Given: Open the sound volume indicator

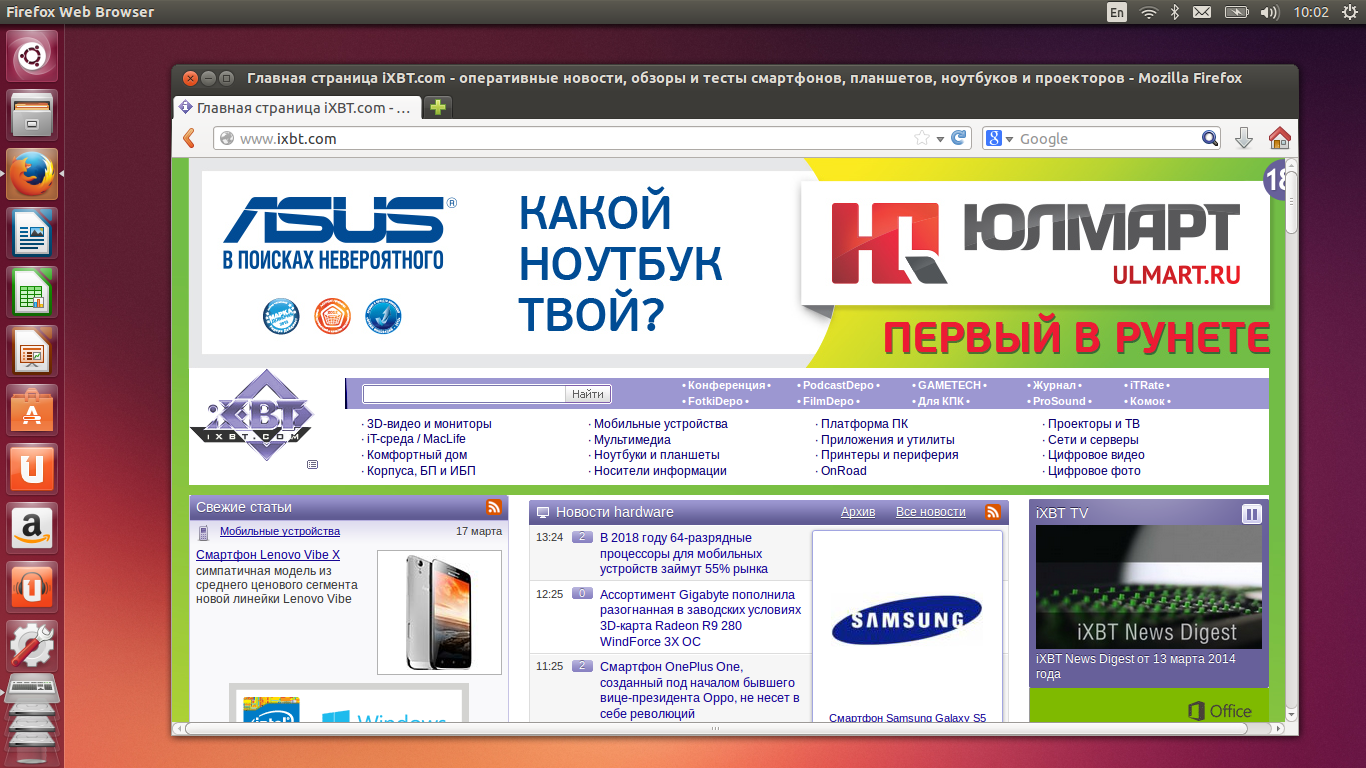Looking at the screenshot, I should pyautogui.click(x=1270, y=12).
